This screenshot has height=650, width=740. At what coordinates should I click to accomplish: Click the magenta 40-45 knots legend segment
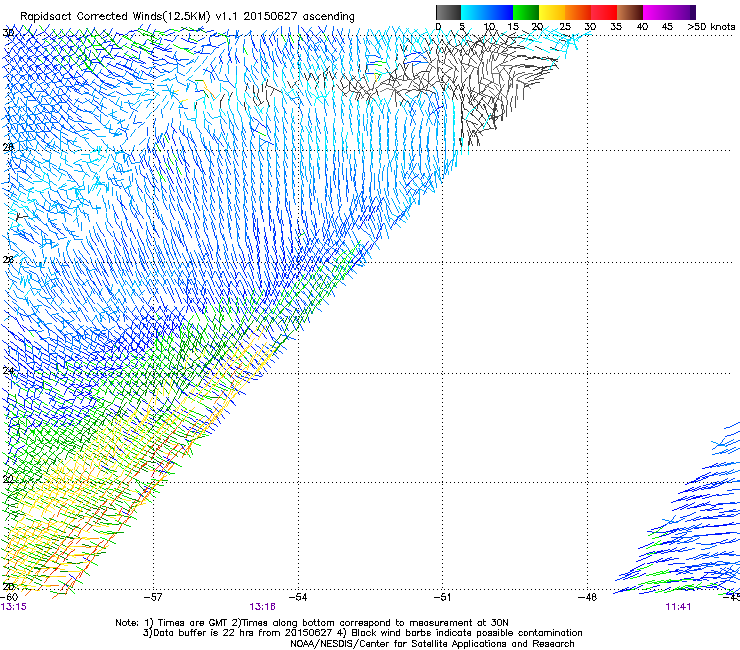pos(656,12)
